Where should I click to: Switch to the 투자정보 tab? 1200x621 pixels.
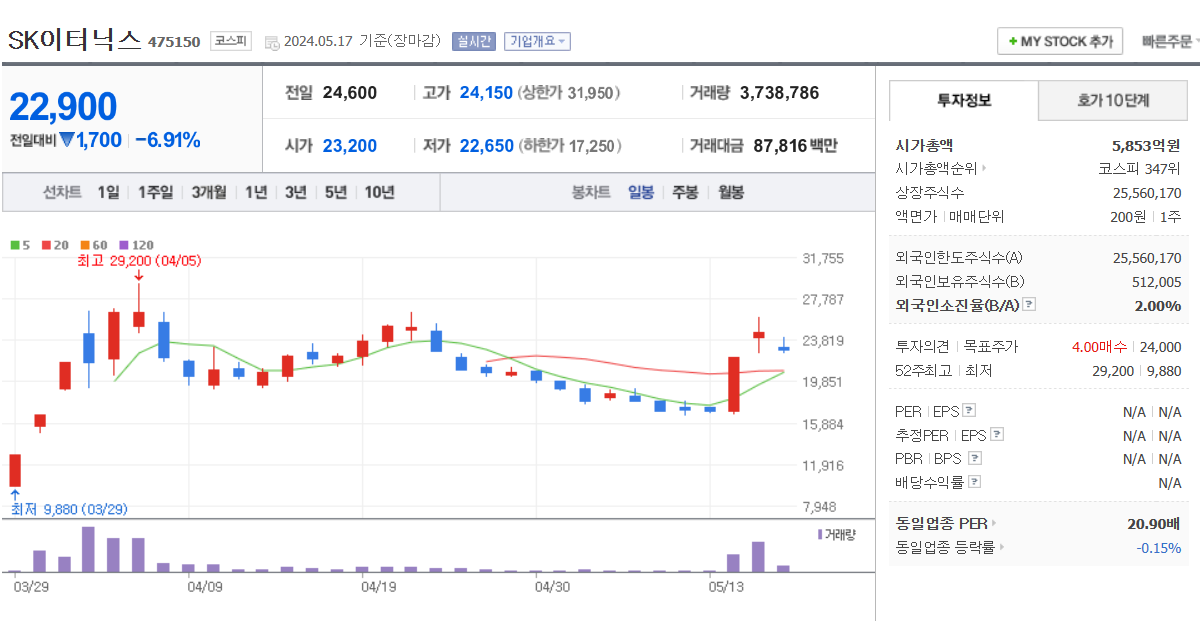(964, 100)
